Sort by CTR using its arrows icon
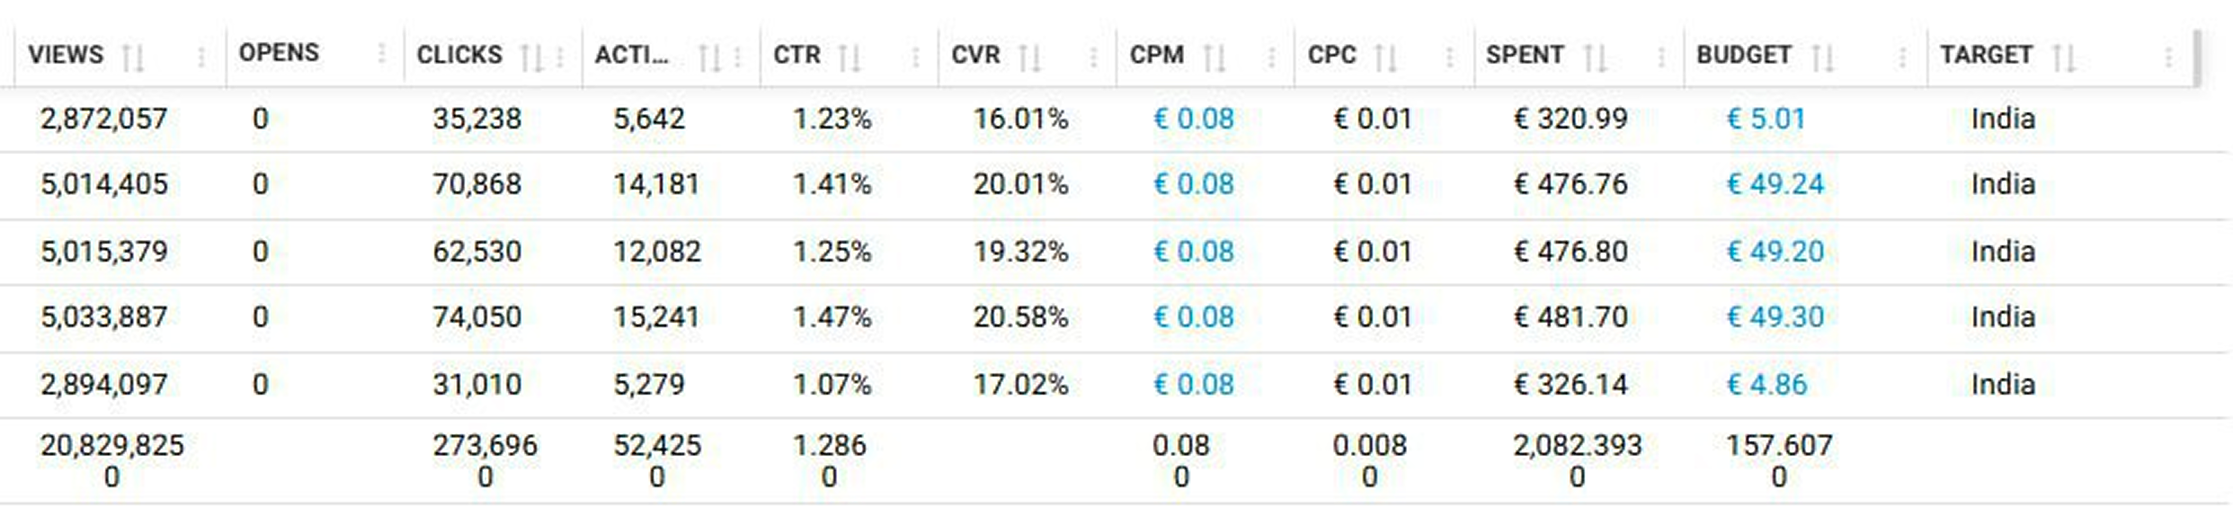The image size is (2233, 507). coord(849,58)
